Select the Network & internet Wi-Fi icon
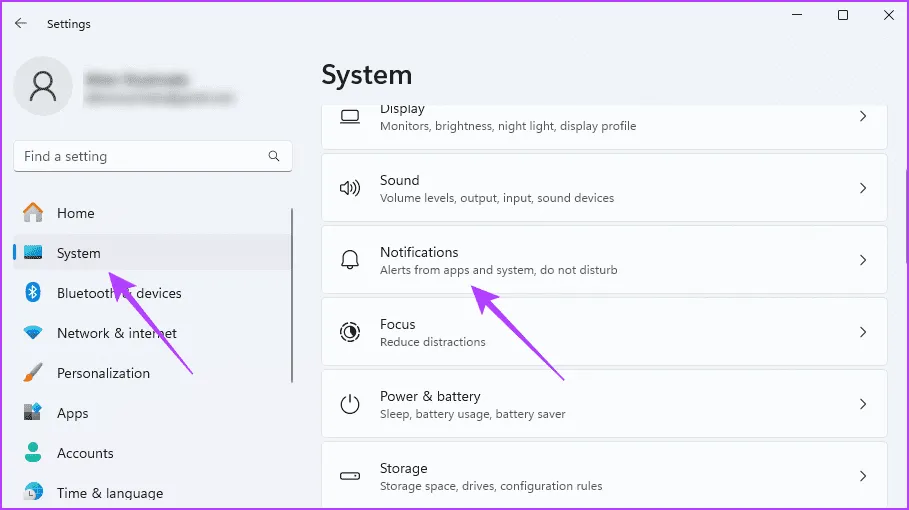This screenshot has width=909, height=510. point(33,333)
